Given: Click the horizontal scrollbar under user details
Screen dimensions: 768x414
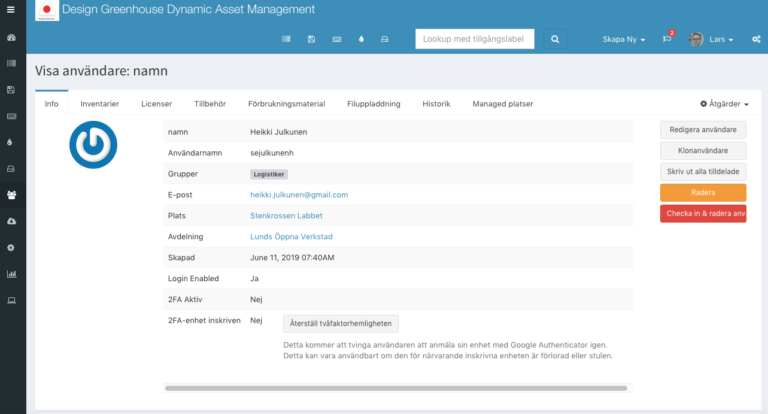Looking at the screenshot, I should click(x=396, y=387).
